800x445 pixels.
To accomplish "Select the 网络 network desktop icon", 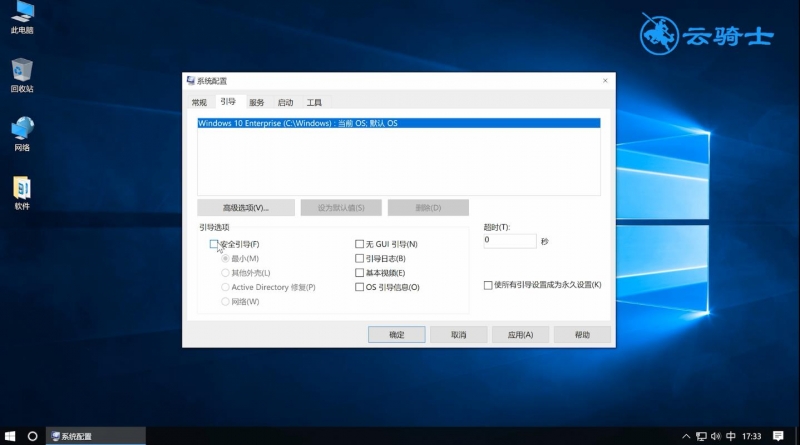I will [x=22, y=134].
